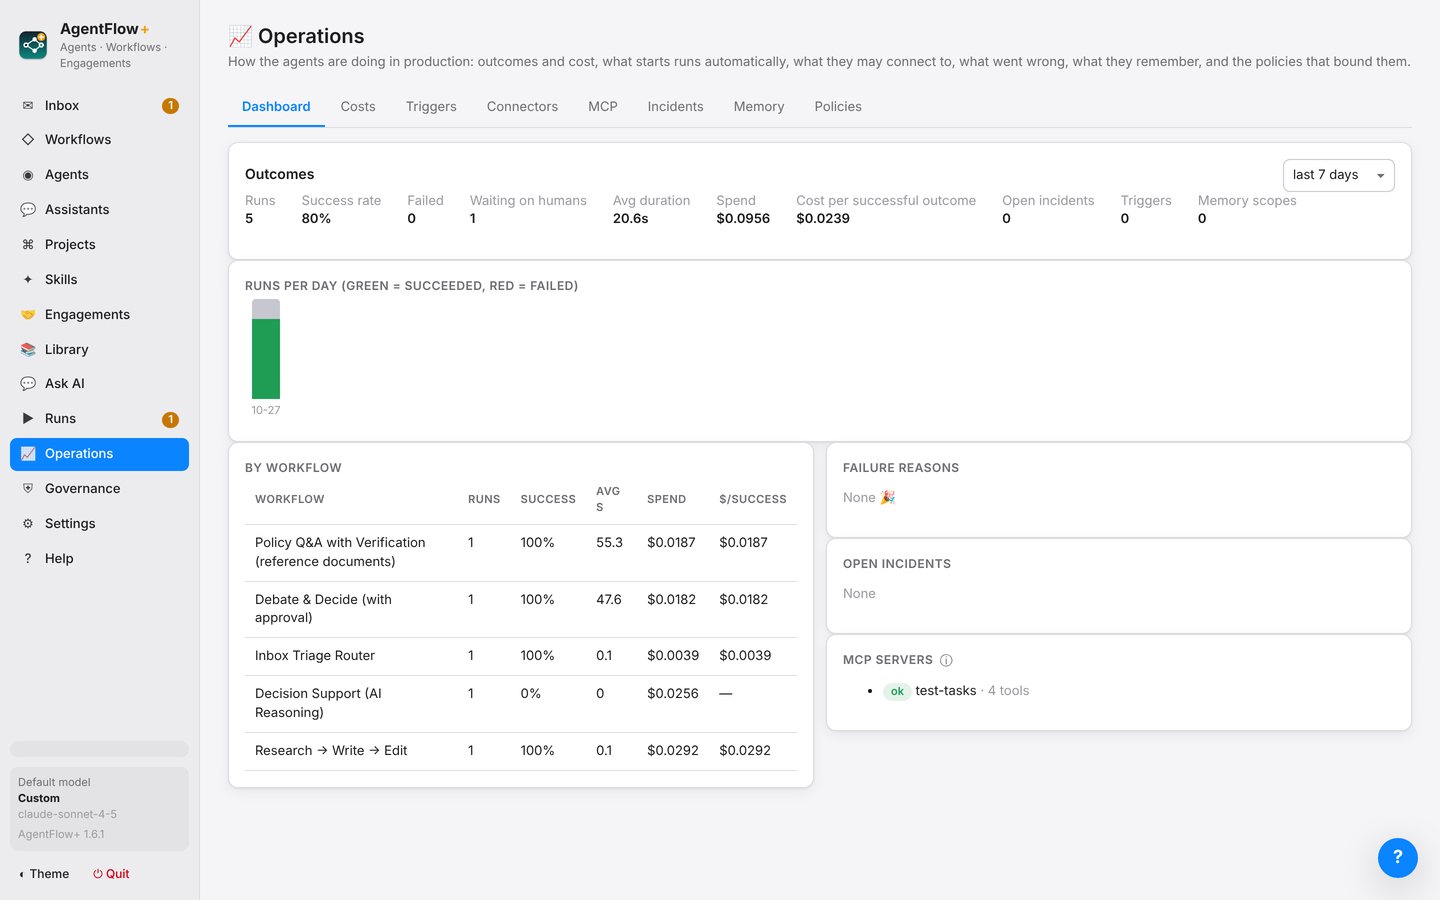Switch to the Triggers tab
Image resolution: width=1440 pixels, height=900 pixels.
(431, 107)
